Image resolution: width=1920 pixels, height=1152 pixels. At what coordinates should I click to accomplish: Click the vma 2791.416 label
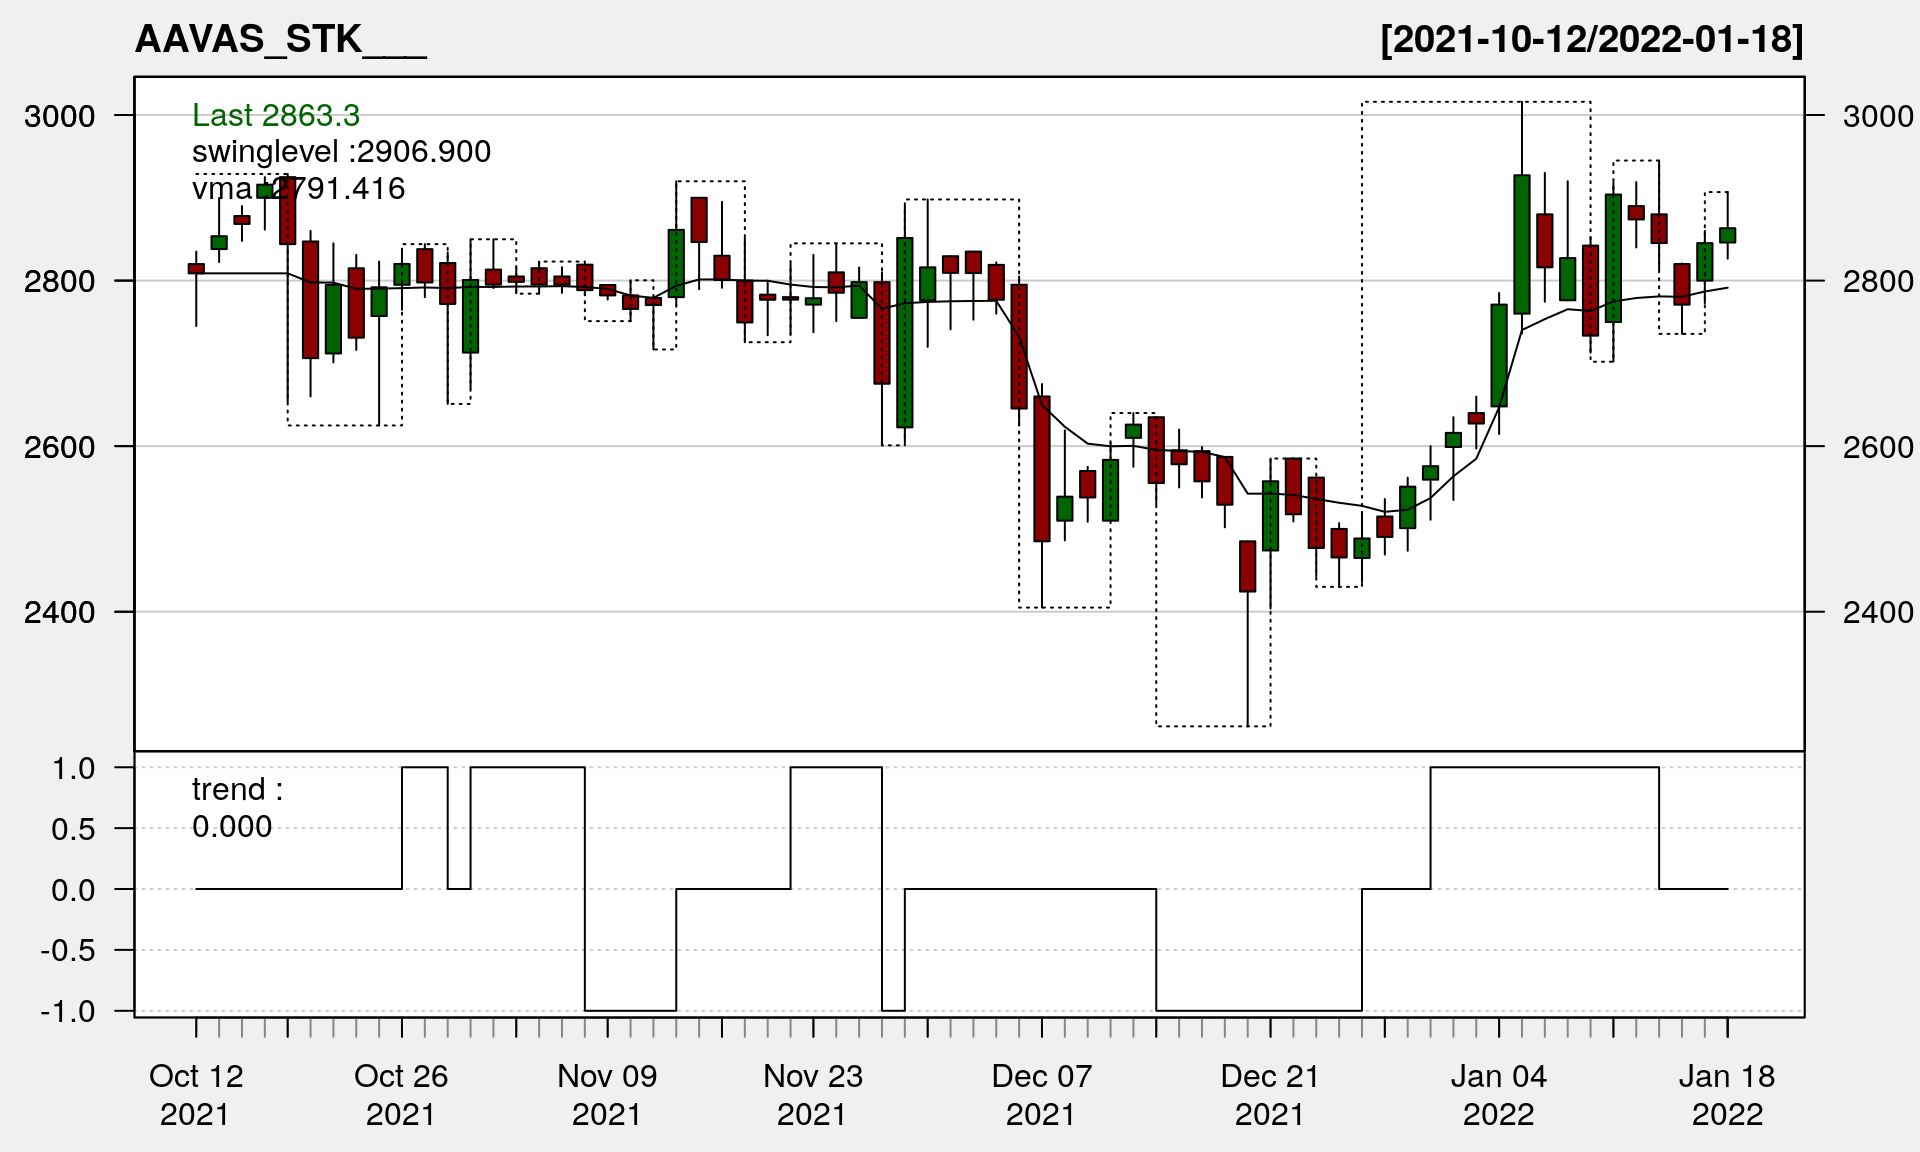[298, 189]
